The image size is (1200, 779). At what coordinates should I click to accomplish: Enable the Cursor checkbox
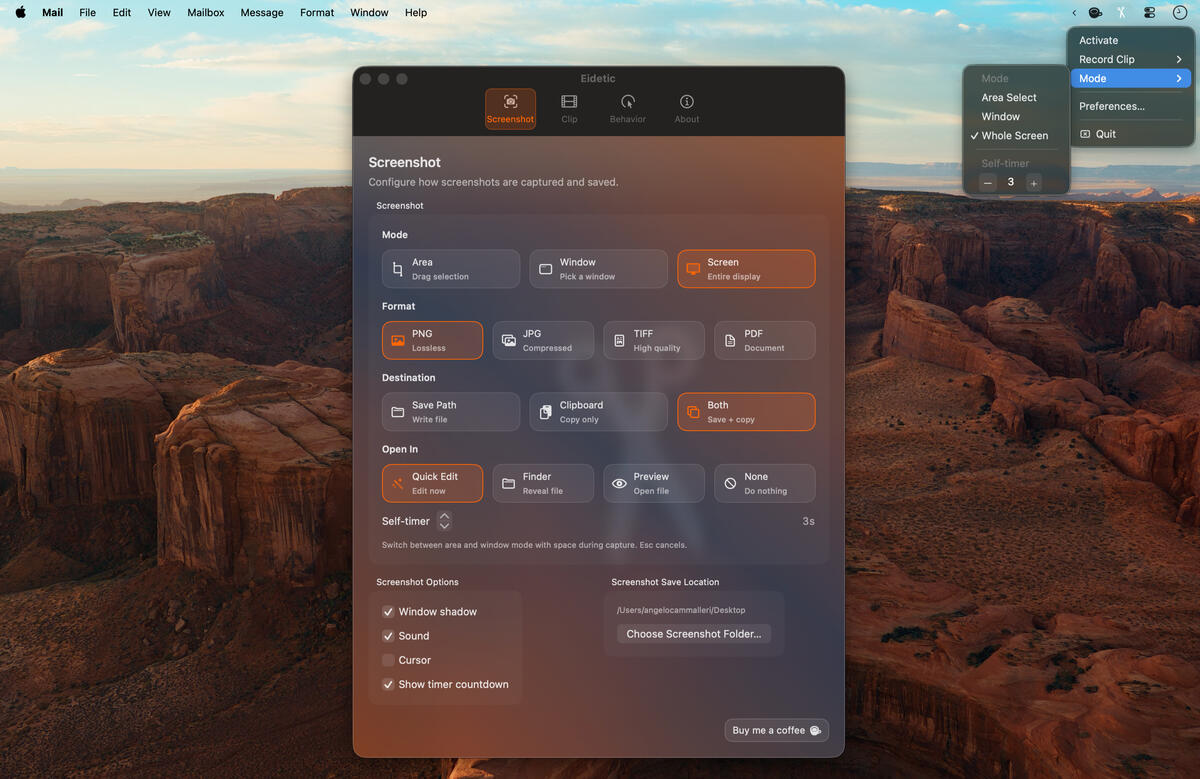pos(388,660)
